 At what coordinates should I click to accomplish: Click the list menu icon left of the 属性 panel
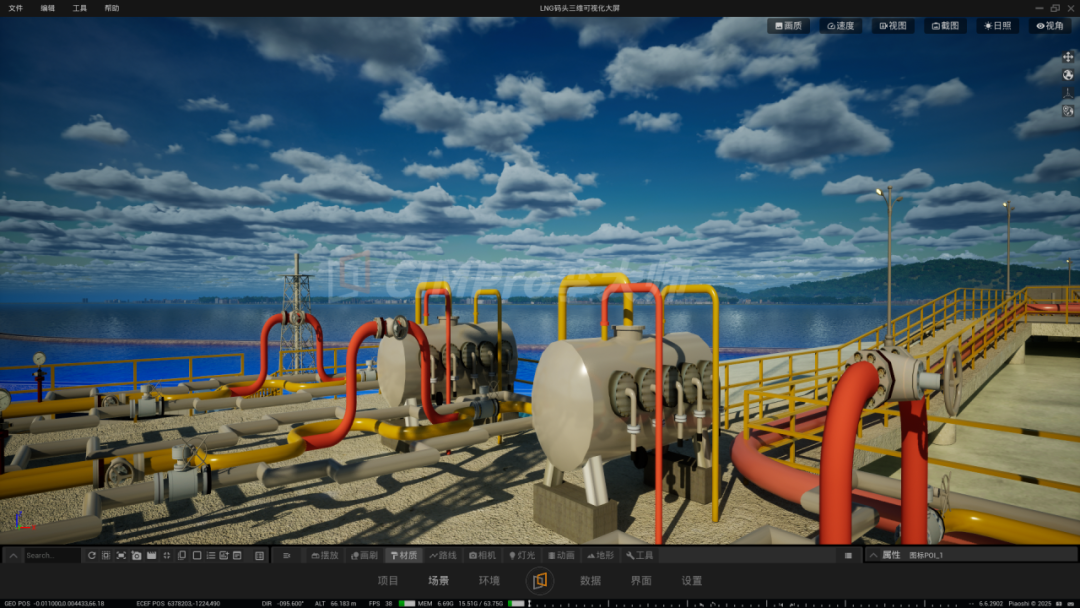click(x=848, y=555)
